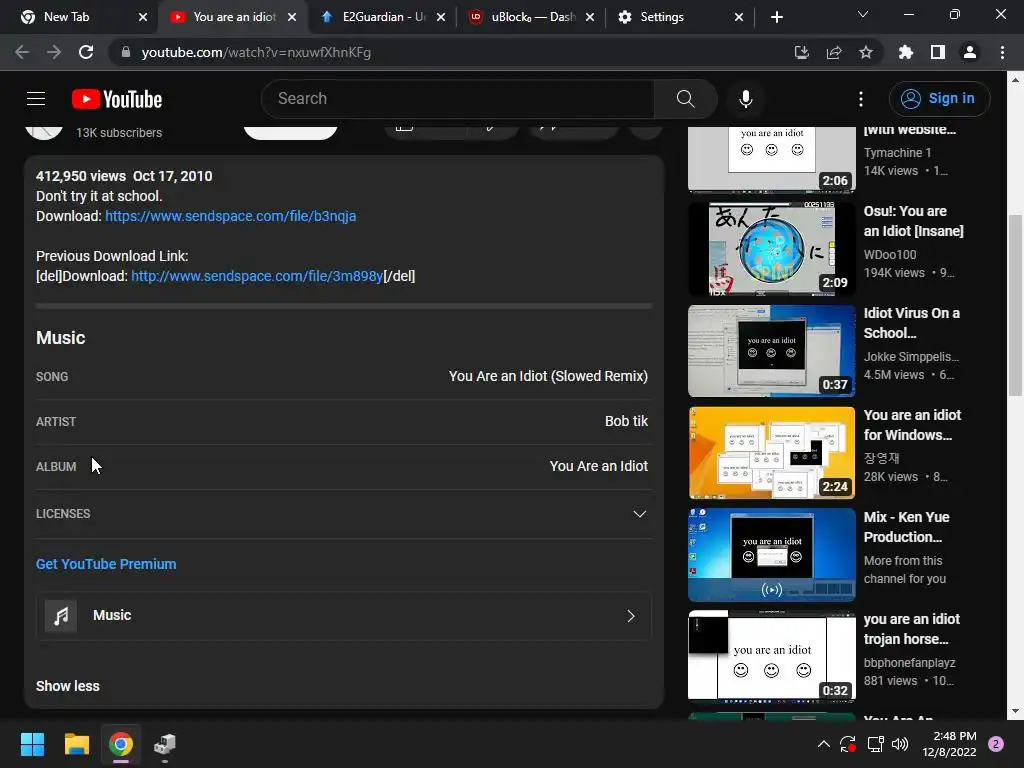Viewport: 1024px width, 768px height.
Task: Click the install app icon in address bar
Action: click(801, 52)
